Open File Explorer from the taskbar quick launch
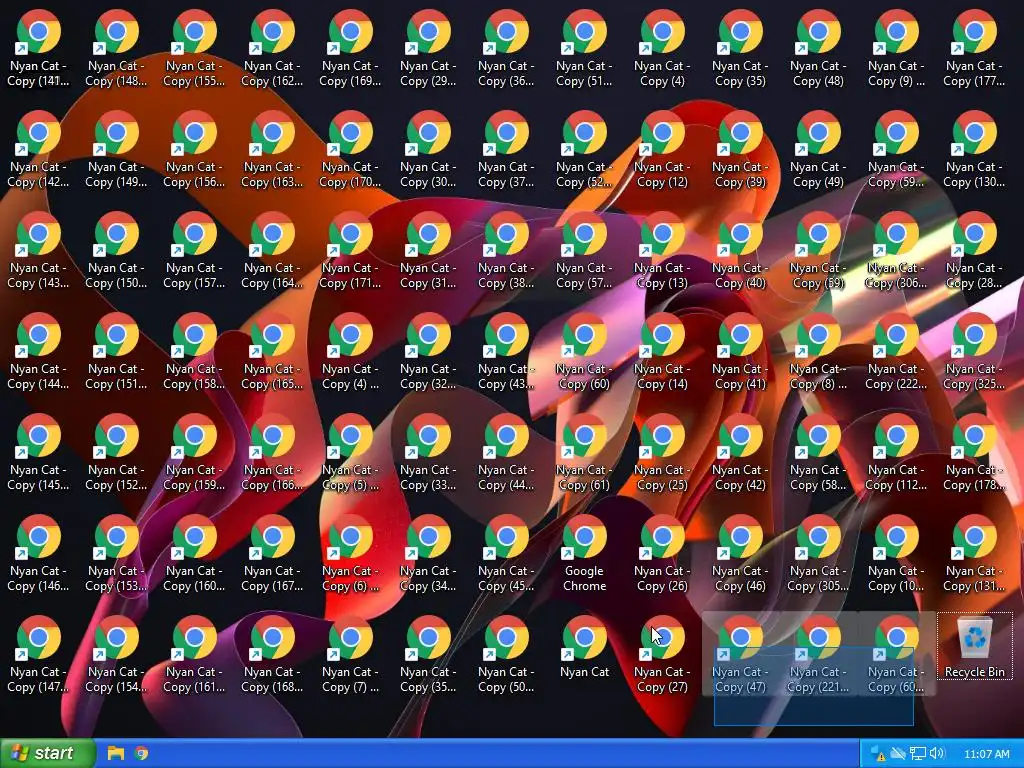This screenshot has height=768, width=1024. coord(116,753)
